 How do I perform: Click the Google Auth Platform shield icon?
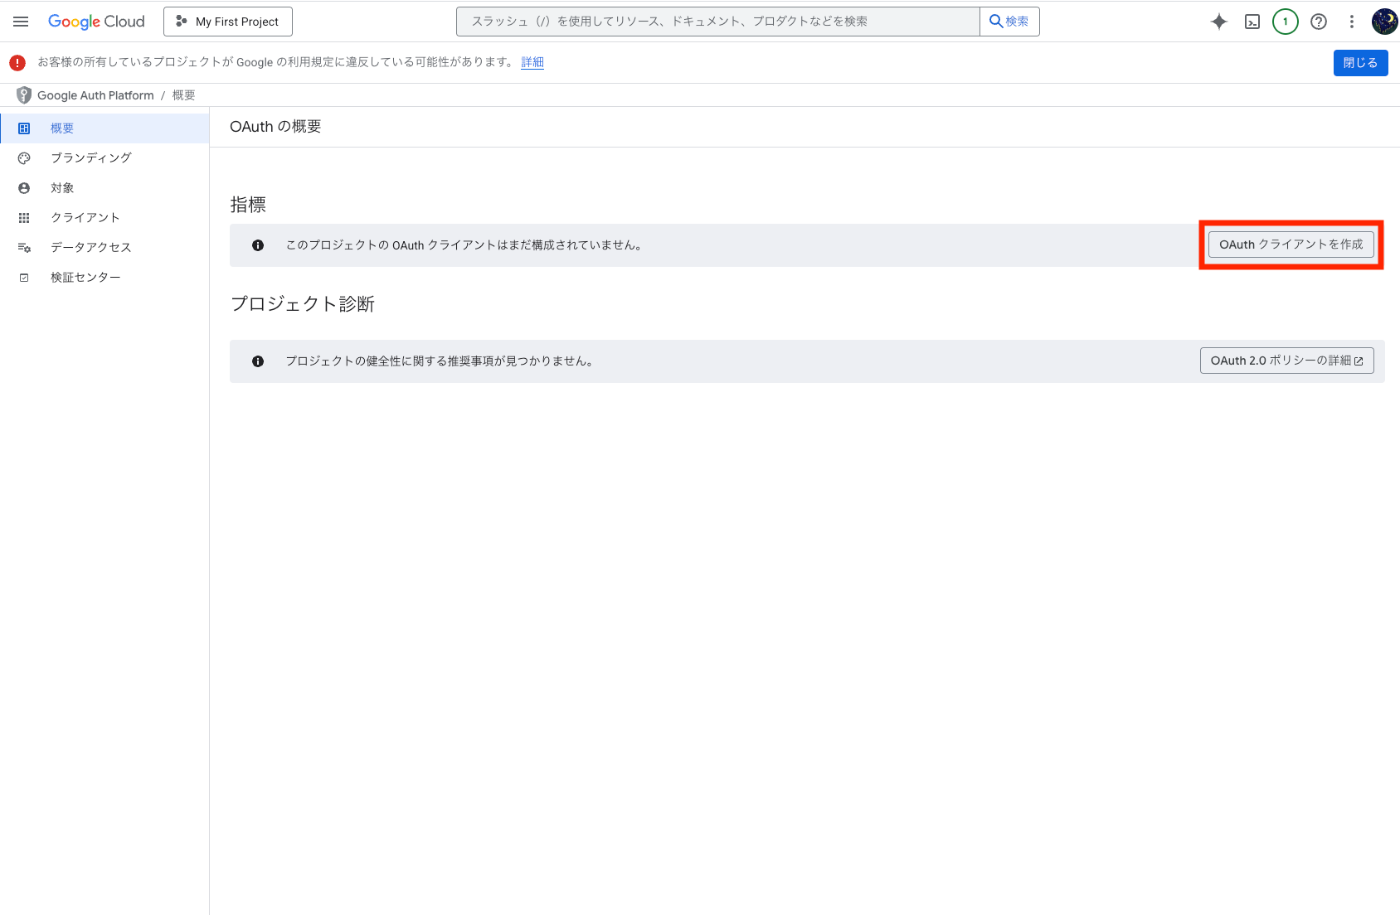tap(24, 95)
